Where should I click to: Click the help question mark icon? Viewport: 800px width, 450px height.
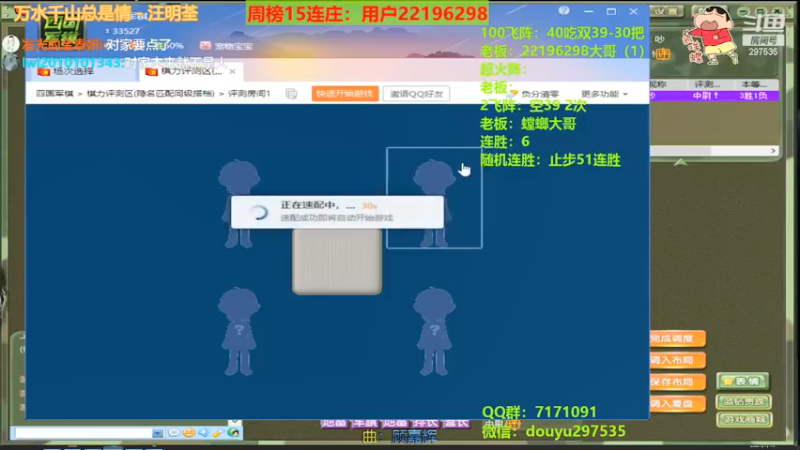pos(564,11)
